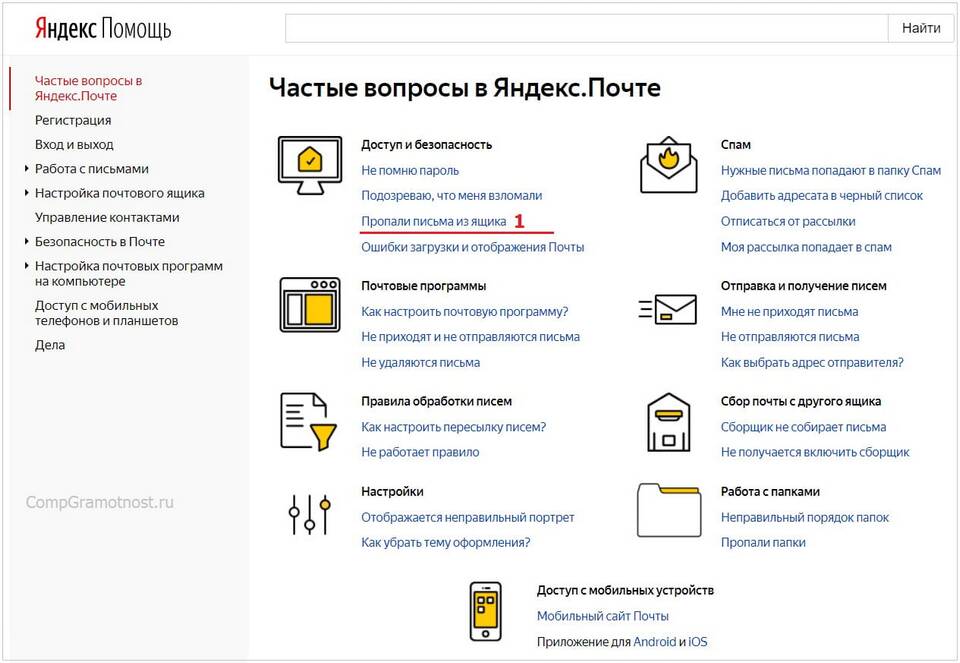This screenshot has width=960, height=663.
Task: Click the Настройки sliders icon
Action: pos(309,514)
